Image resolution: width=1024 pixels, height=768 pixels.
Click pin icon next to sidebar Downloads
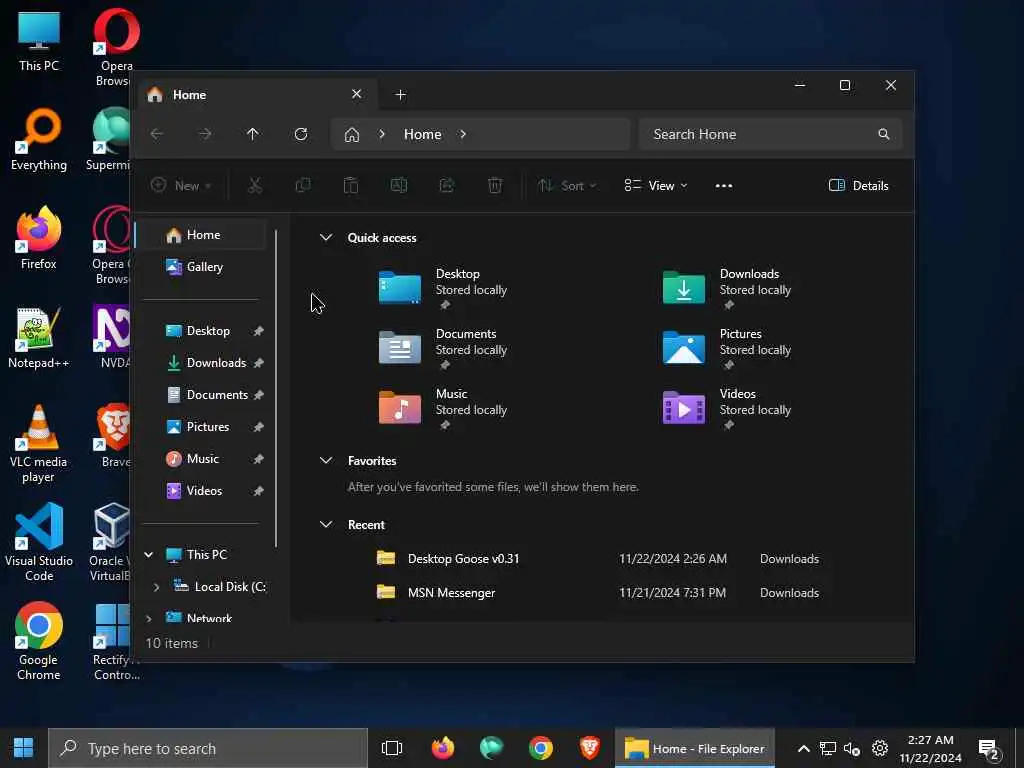tap(259, 363)
